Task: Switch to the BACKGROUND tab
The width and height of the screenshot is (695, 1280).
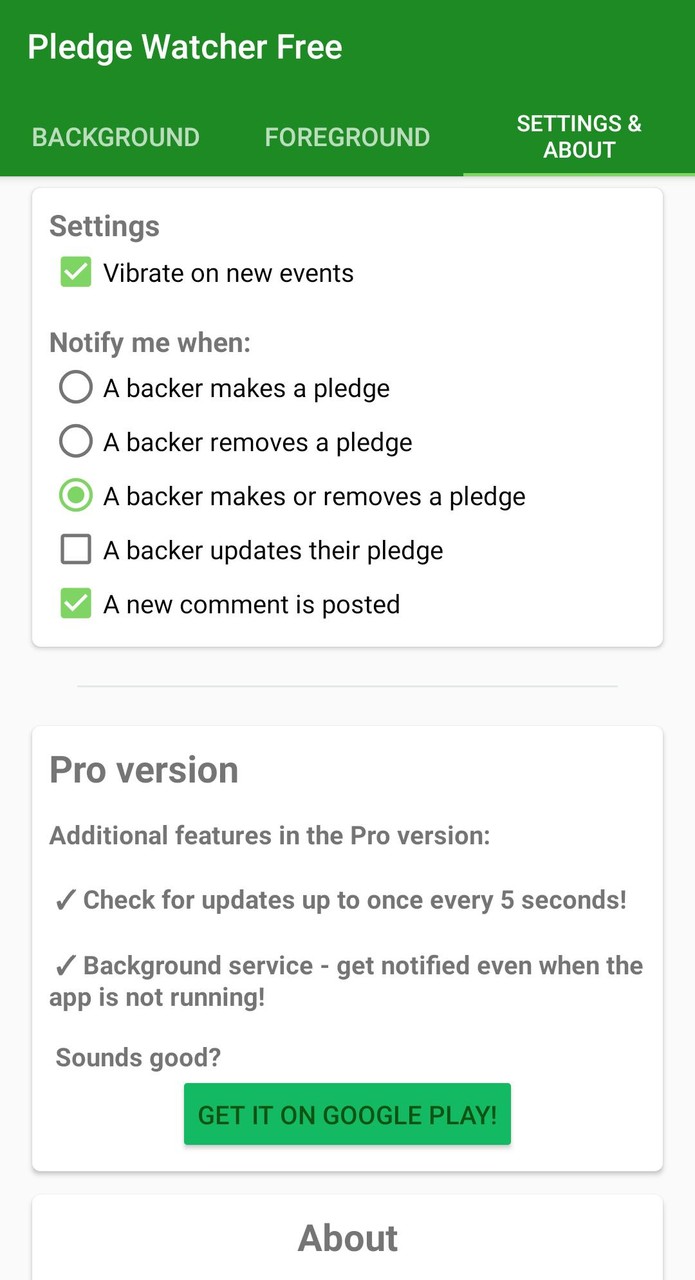Action: (x=115, y=137)
